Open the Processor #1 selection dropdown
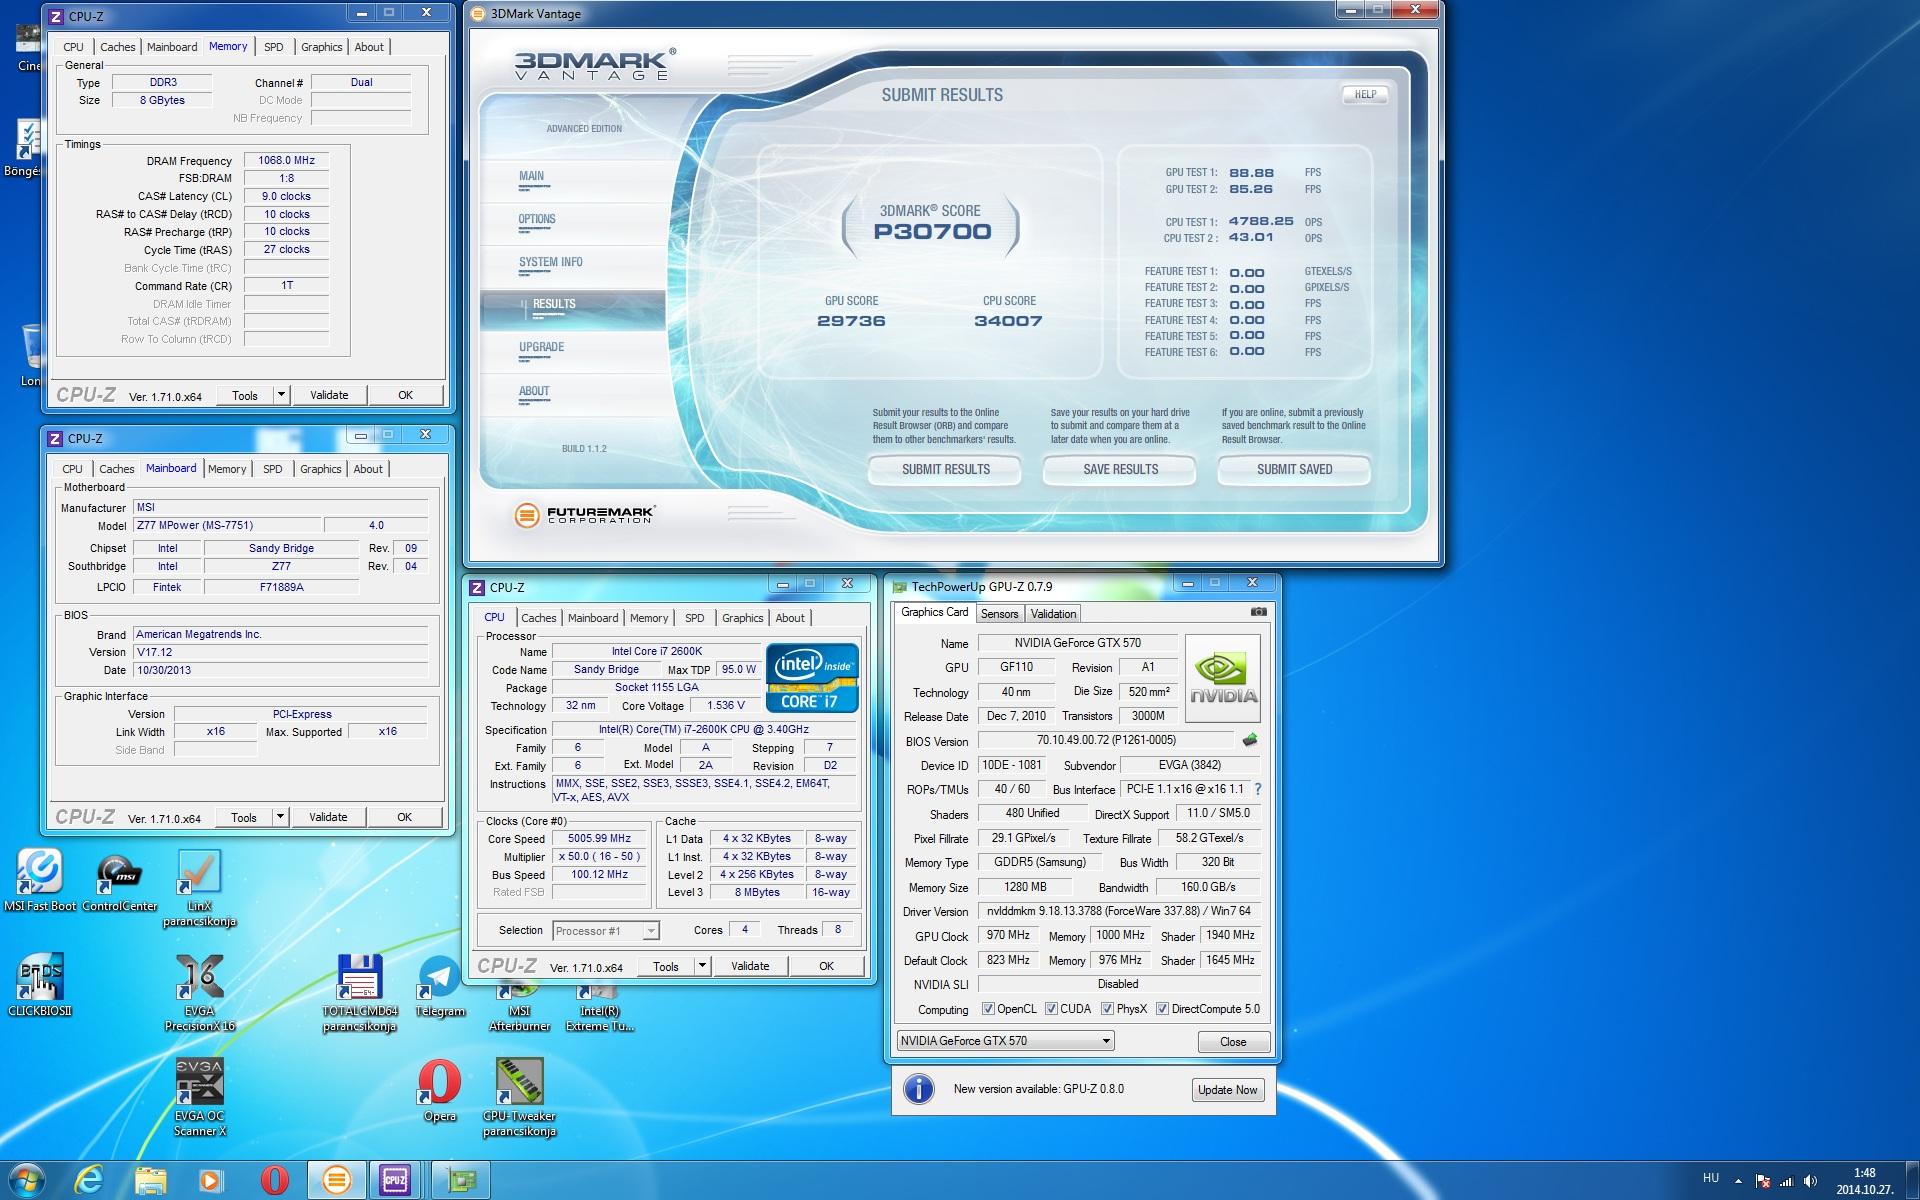 point(605,931)
